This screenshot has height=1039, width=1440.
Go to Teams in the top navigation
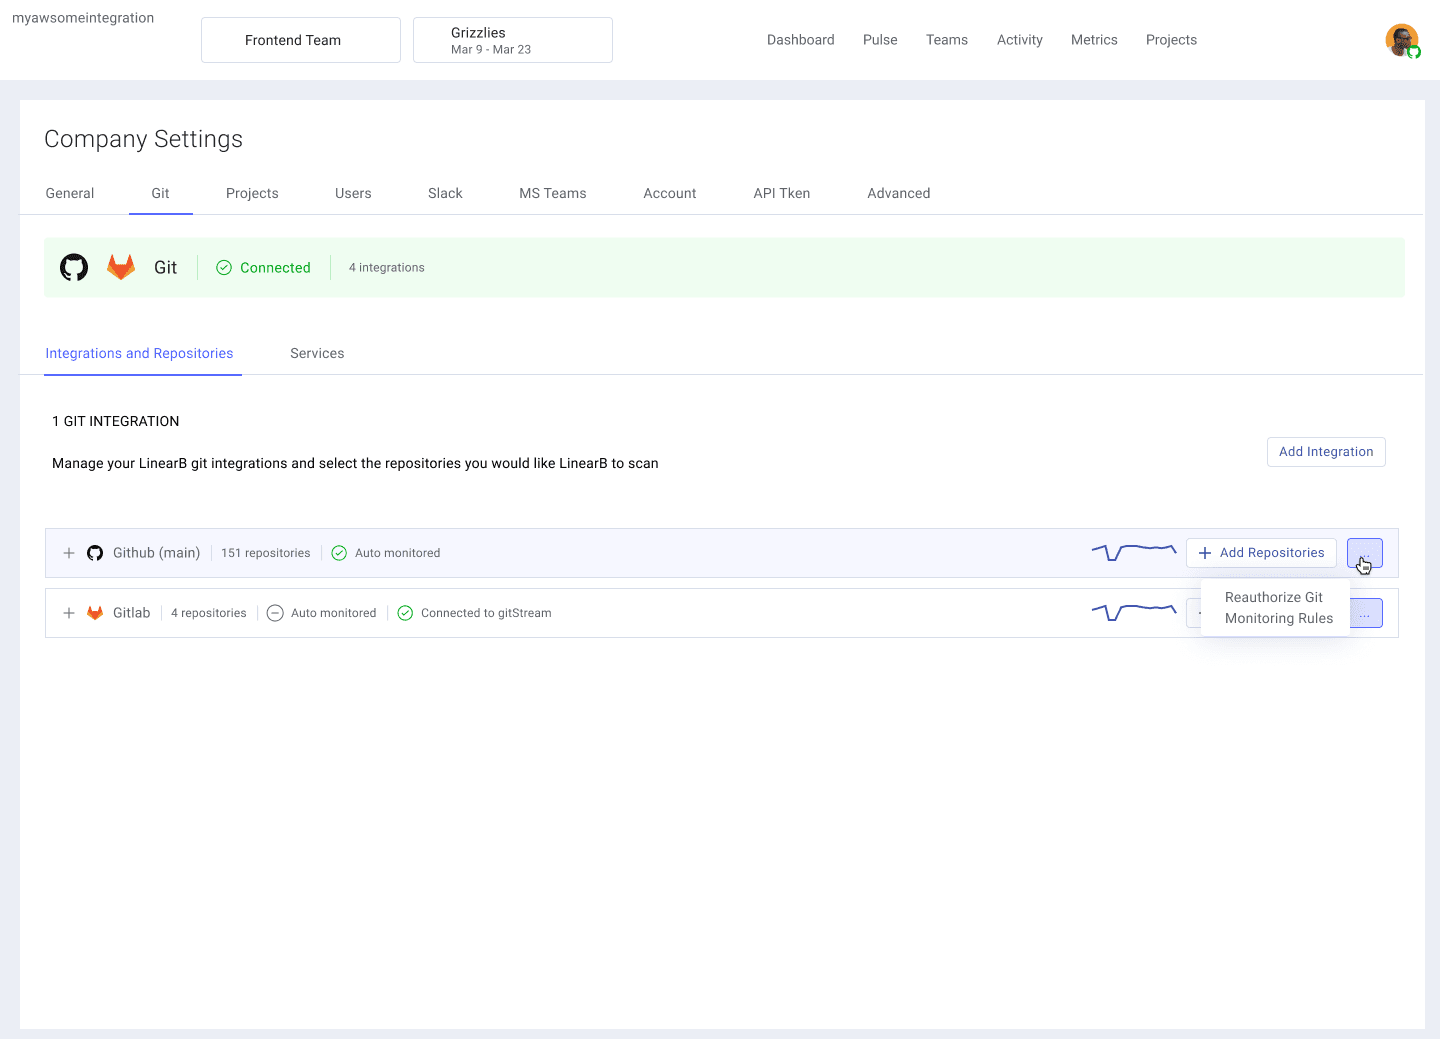(947, 40)
